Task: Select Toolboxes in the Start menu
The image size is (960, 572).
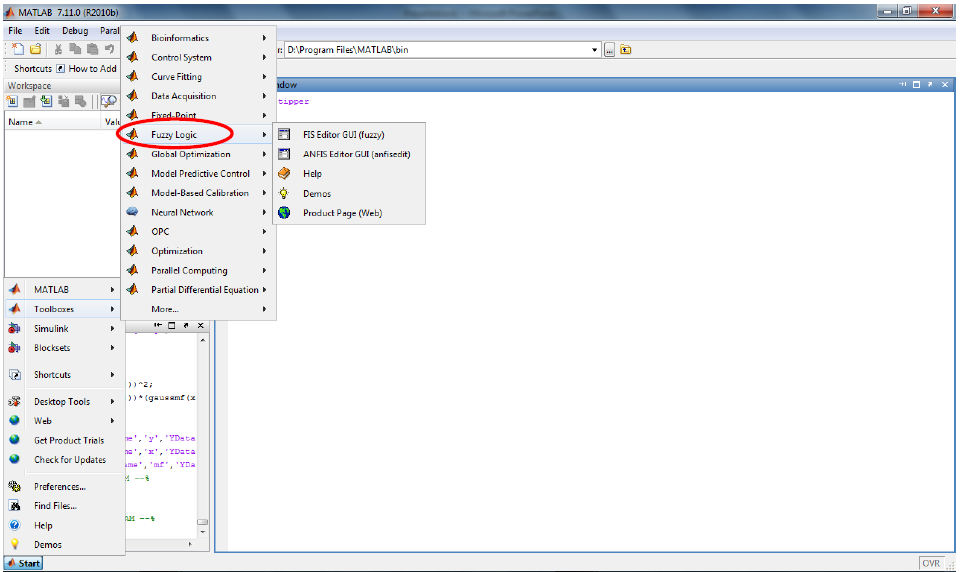Action: tap(64, 309)
